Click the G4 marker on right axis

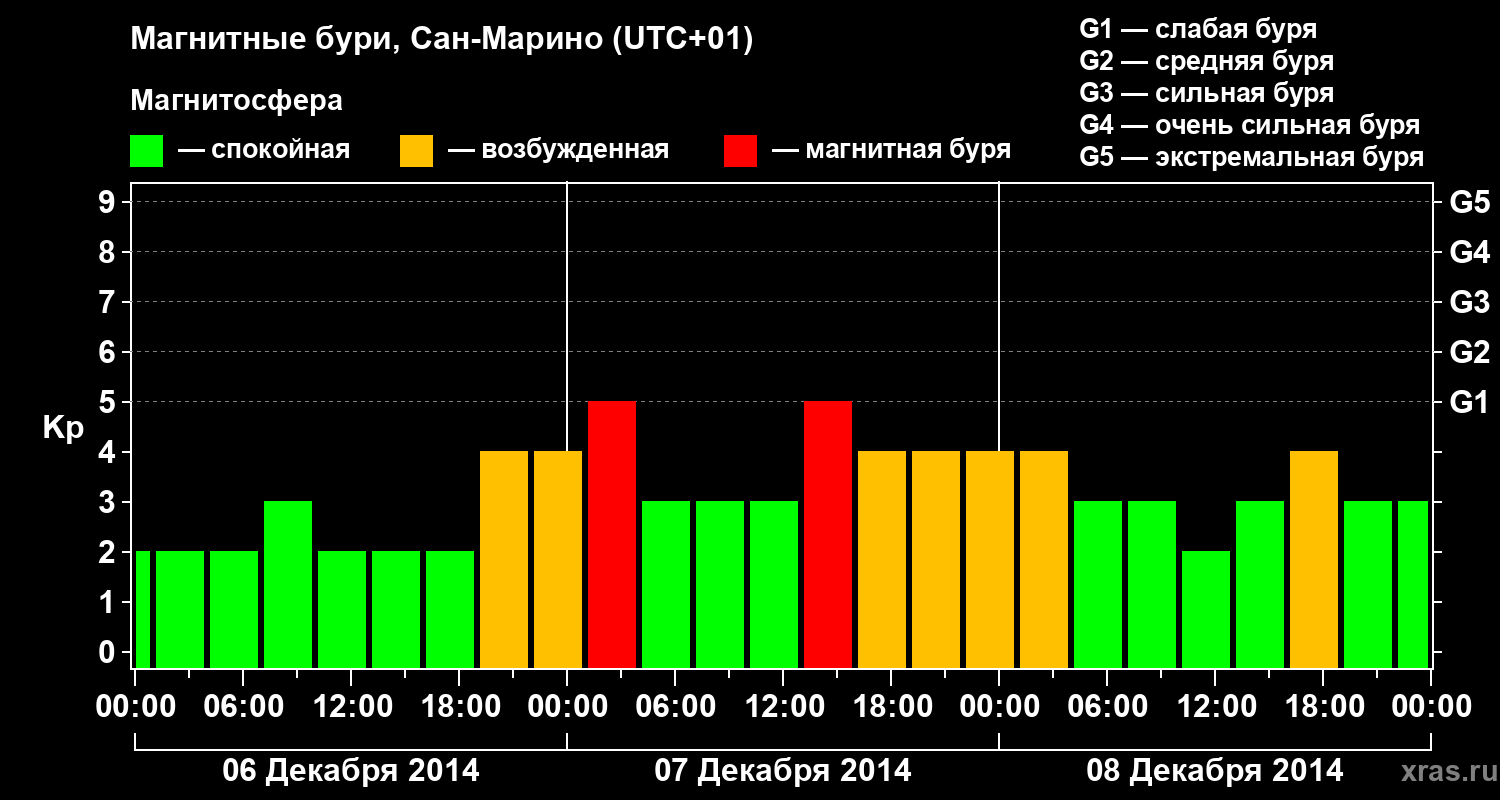coord(1469,252)
